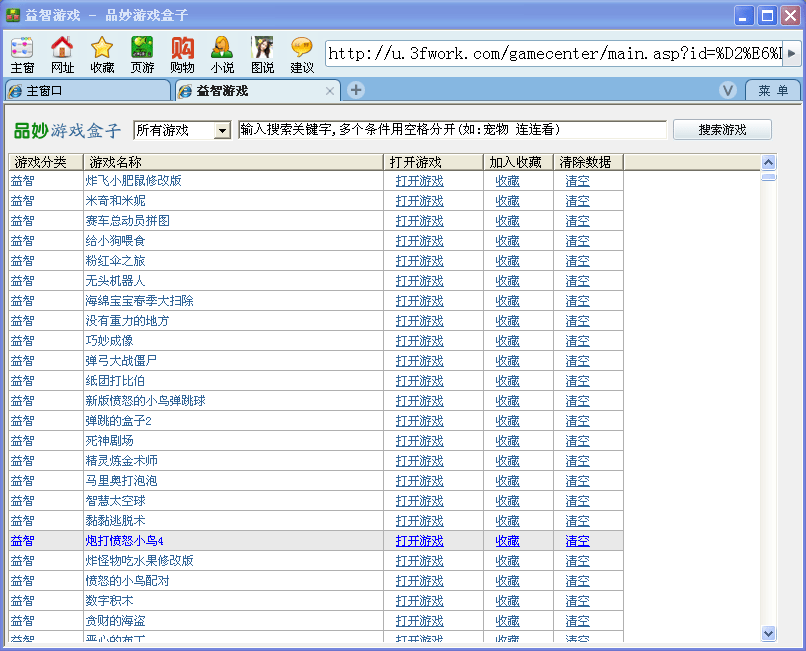This screenshot has width=806, height=651.
Task: Open the 菜单 menu
Action: 772,91
